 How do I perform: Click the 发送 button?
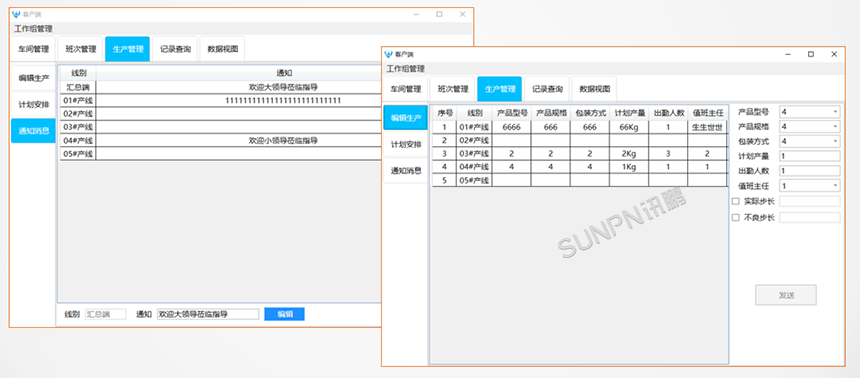point(785,295)
